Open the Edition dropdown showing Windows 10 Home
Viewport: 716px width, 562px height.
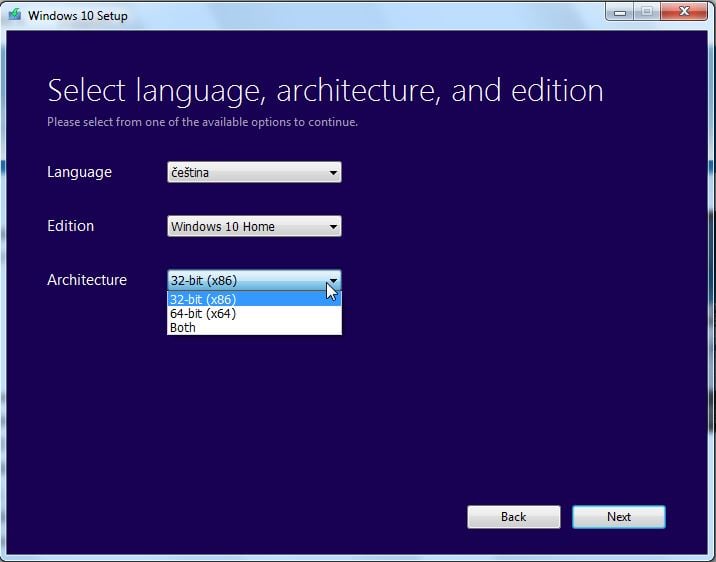254,226
